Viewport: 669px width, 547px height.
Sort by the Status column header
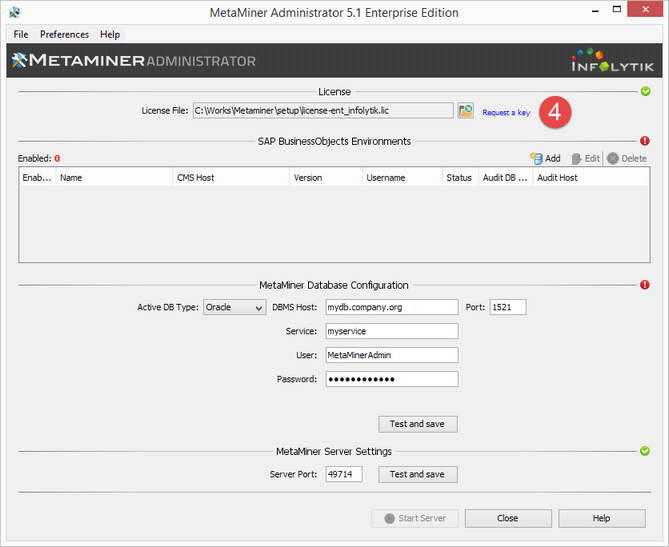click(x=460, y=177)
